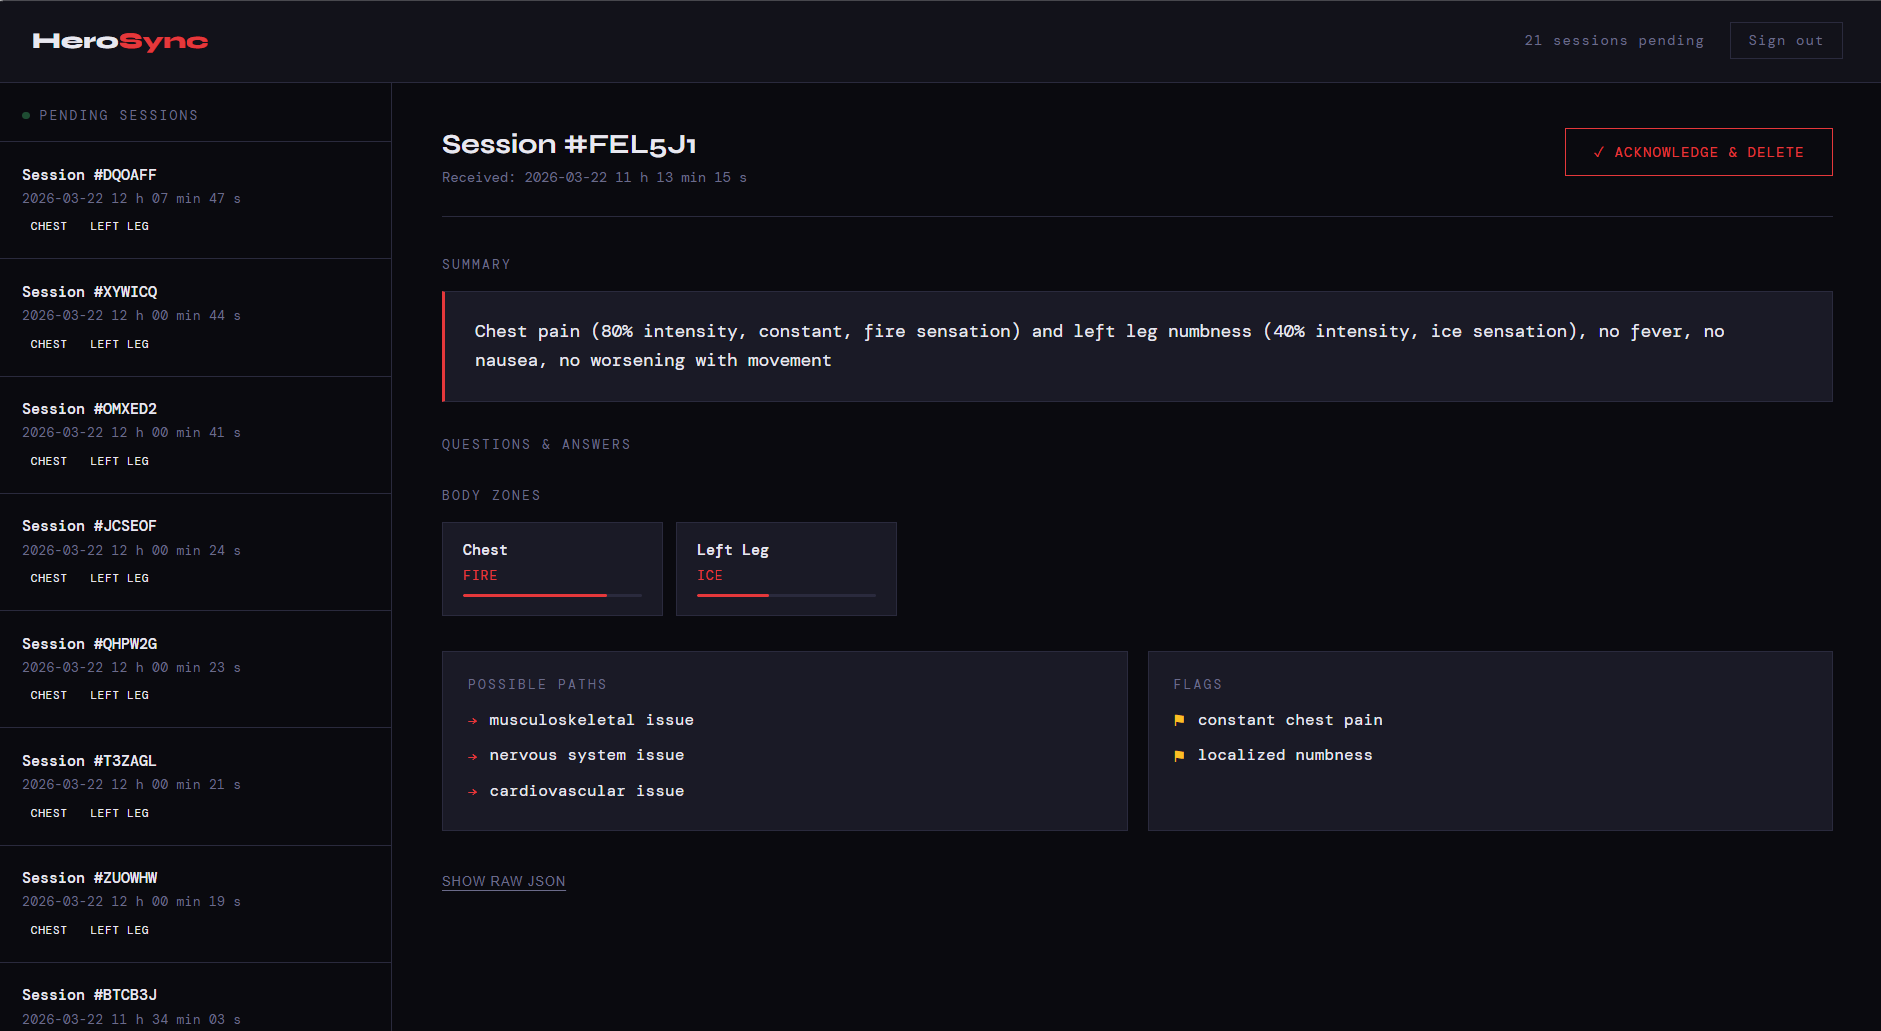This screenshot has height=1031, width=1881.
Task: Click the LEFT LEG tag under session #T3ZAGL
Action: (119, 813)
